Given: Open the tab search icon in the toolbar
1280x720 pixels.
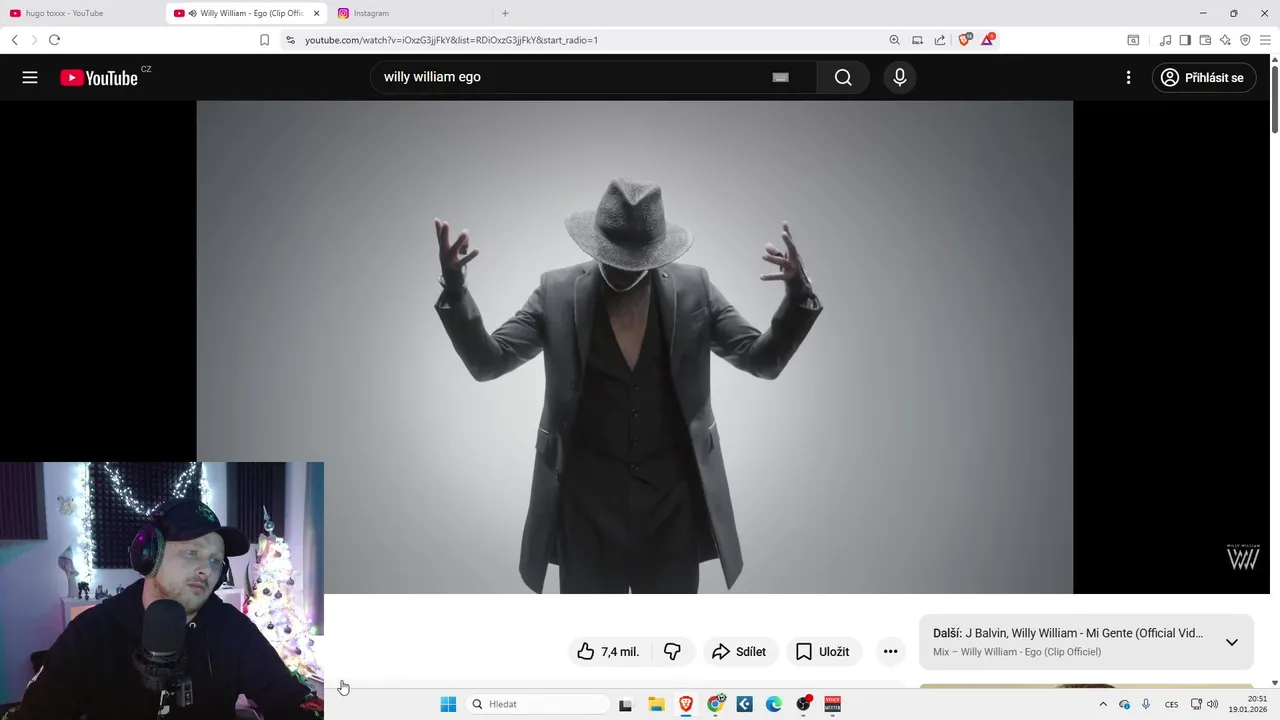Looking at the screenshot, I should point(1133,40).
